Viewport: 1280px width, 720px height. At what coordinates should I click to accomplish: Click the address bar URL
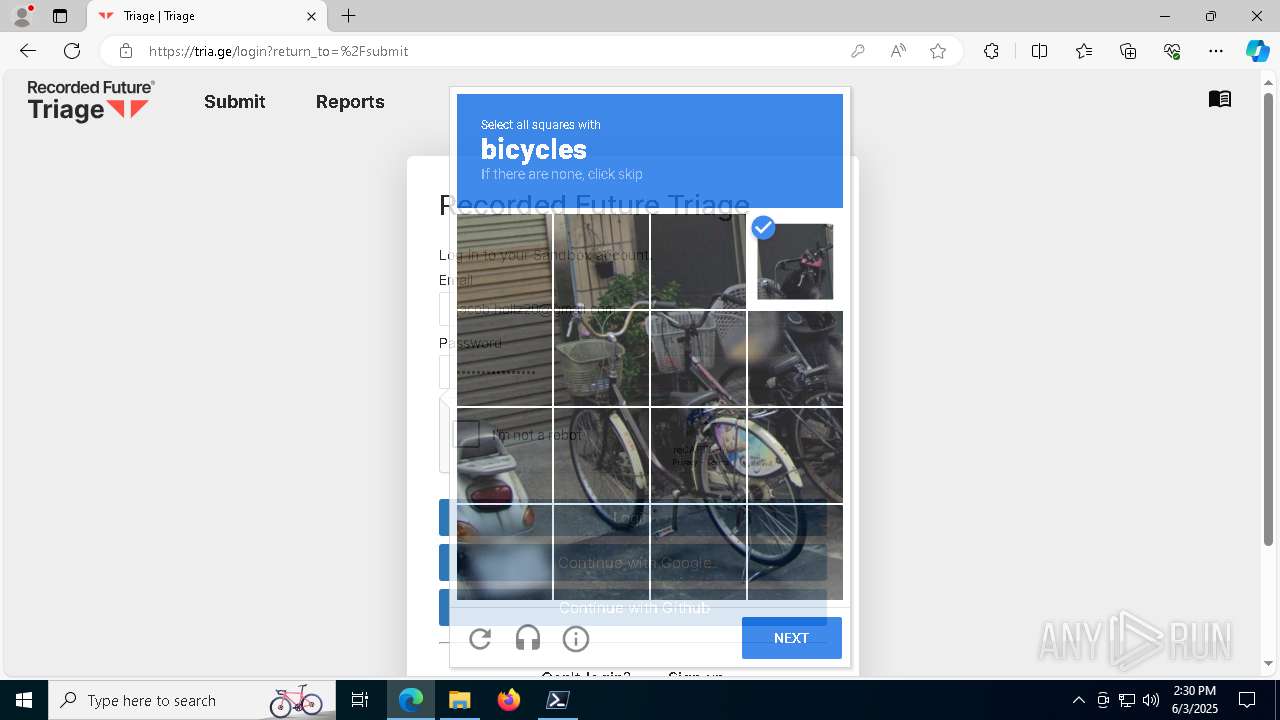pos(278,51)
